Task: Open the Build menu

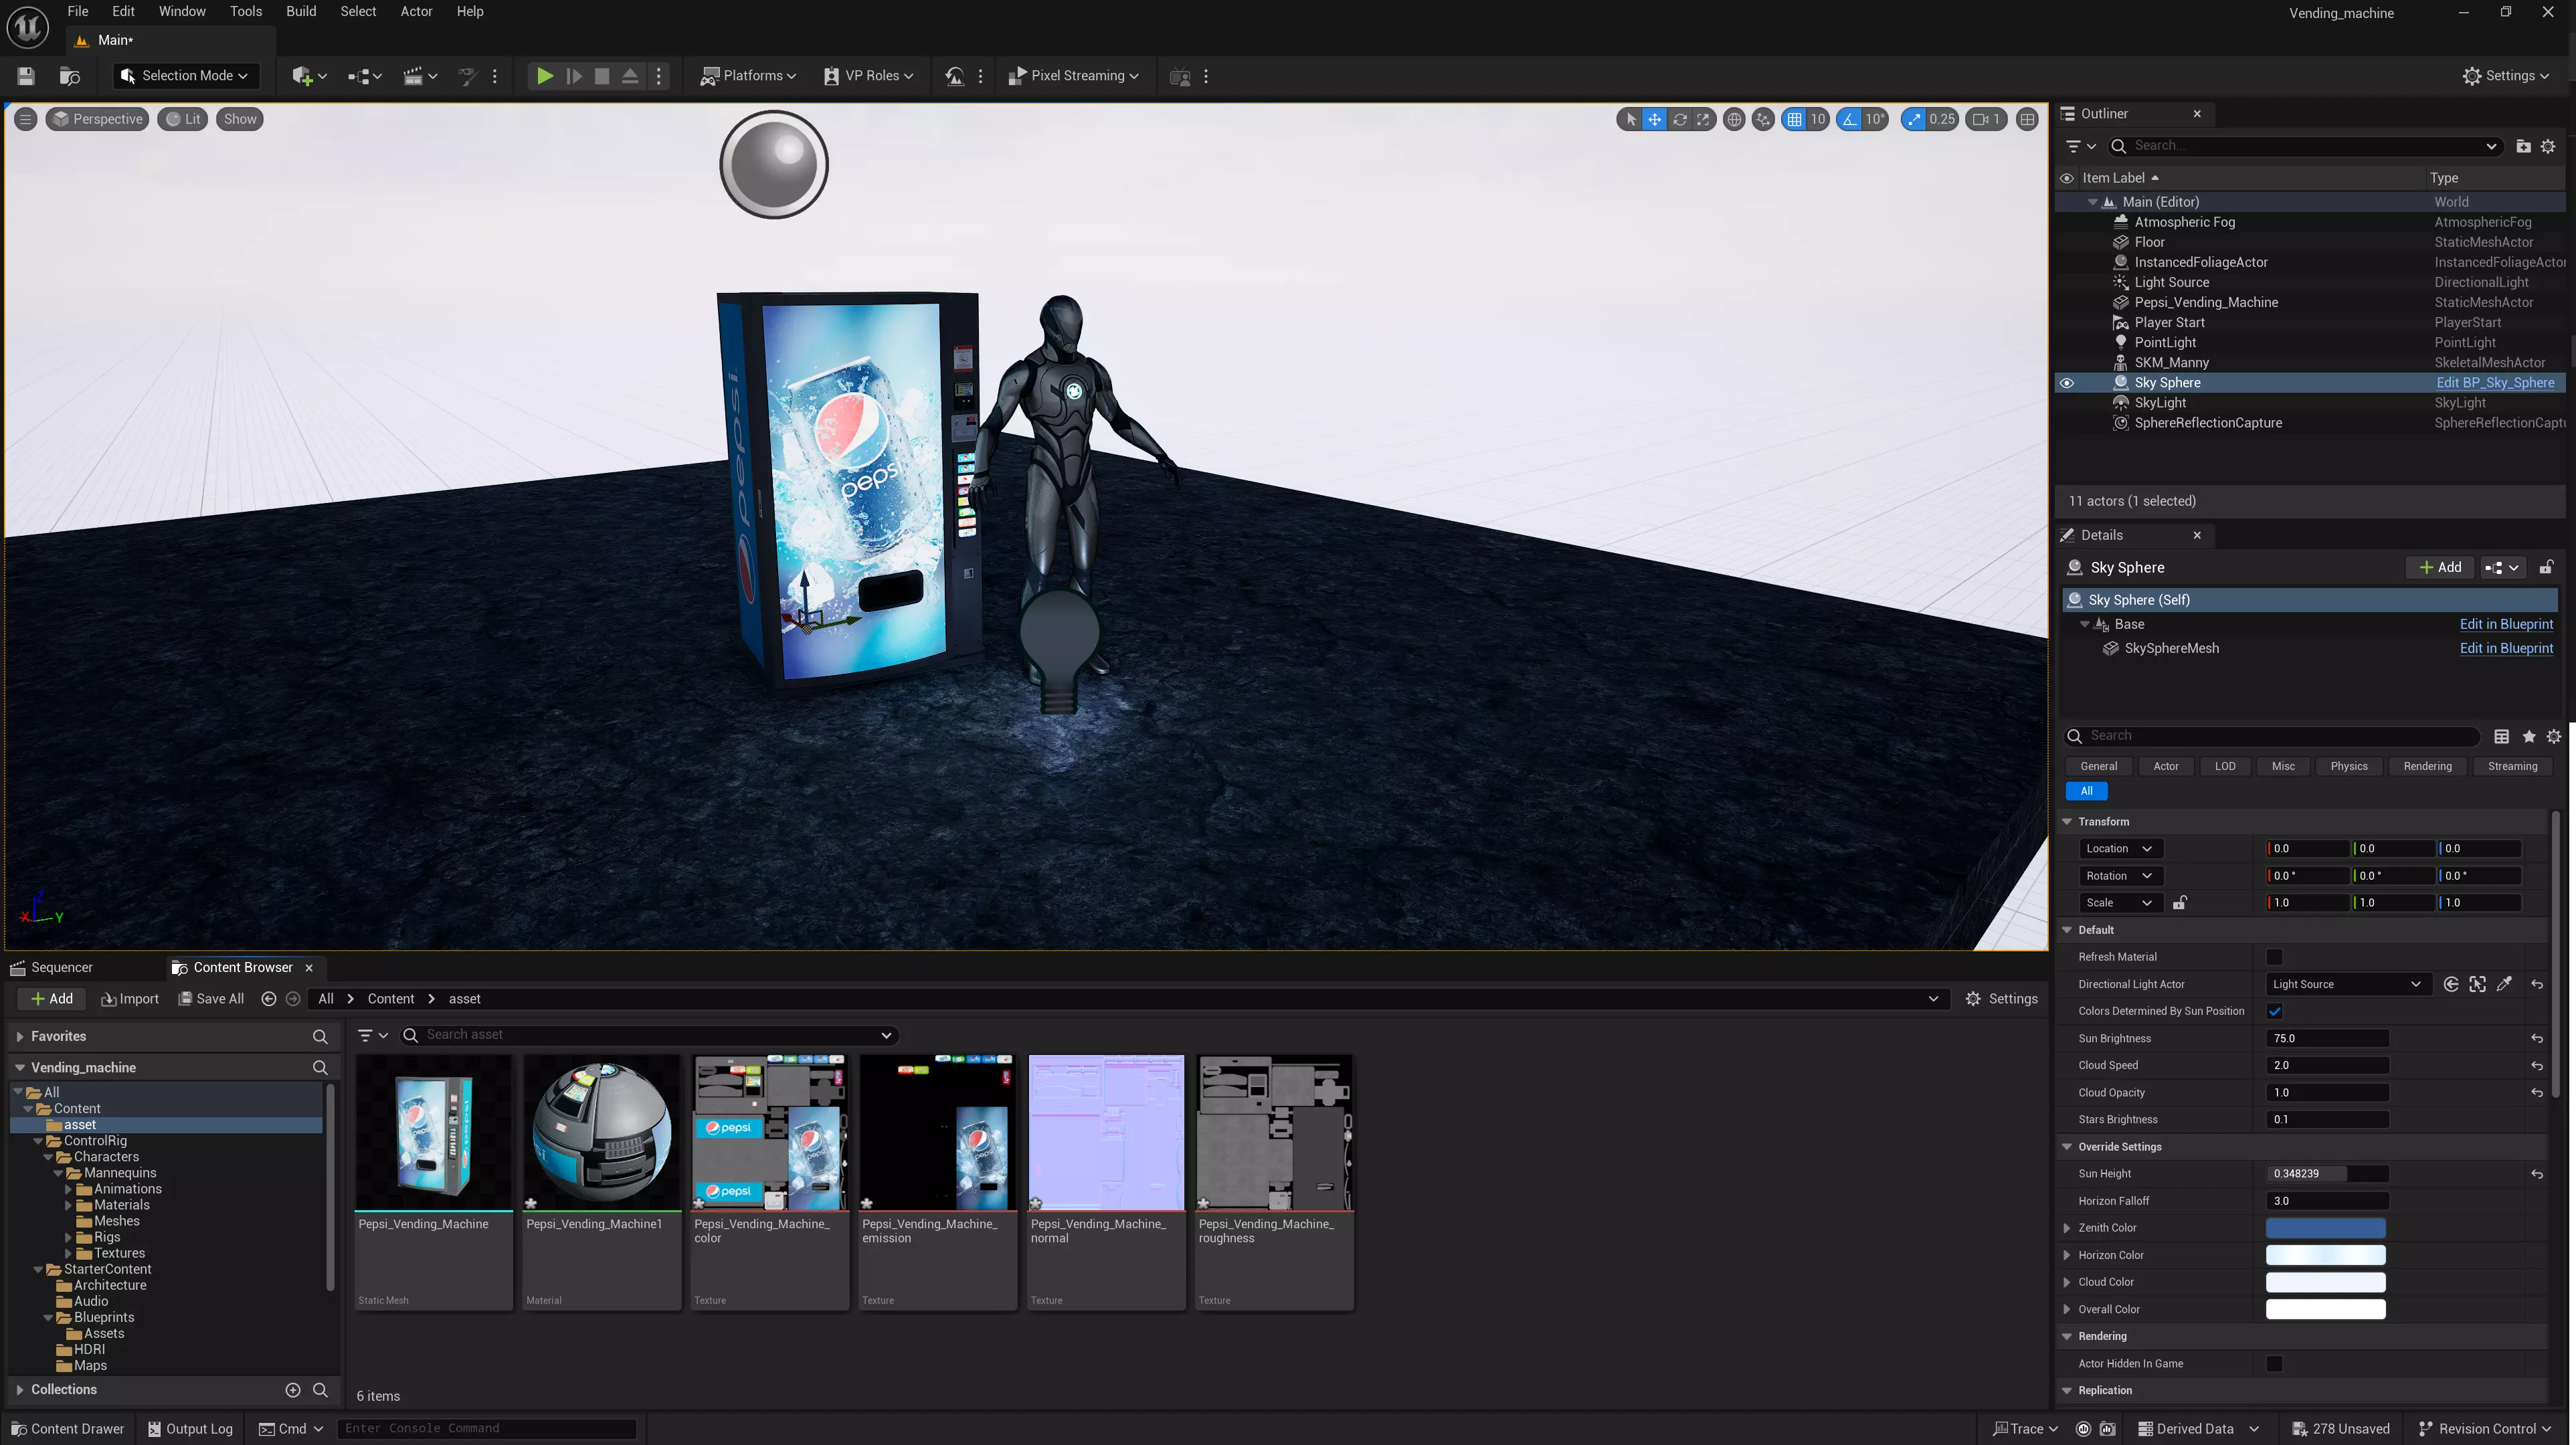Action: pyautogui.click(x=301, y=11)
